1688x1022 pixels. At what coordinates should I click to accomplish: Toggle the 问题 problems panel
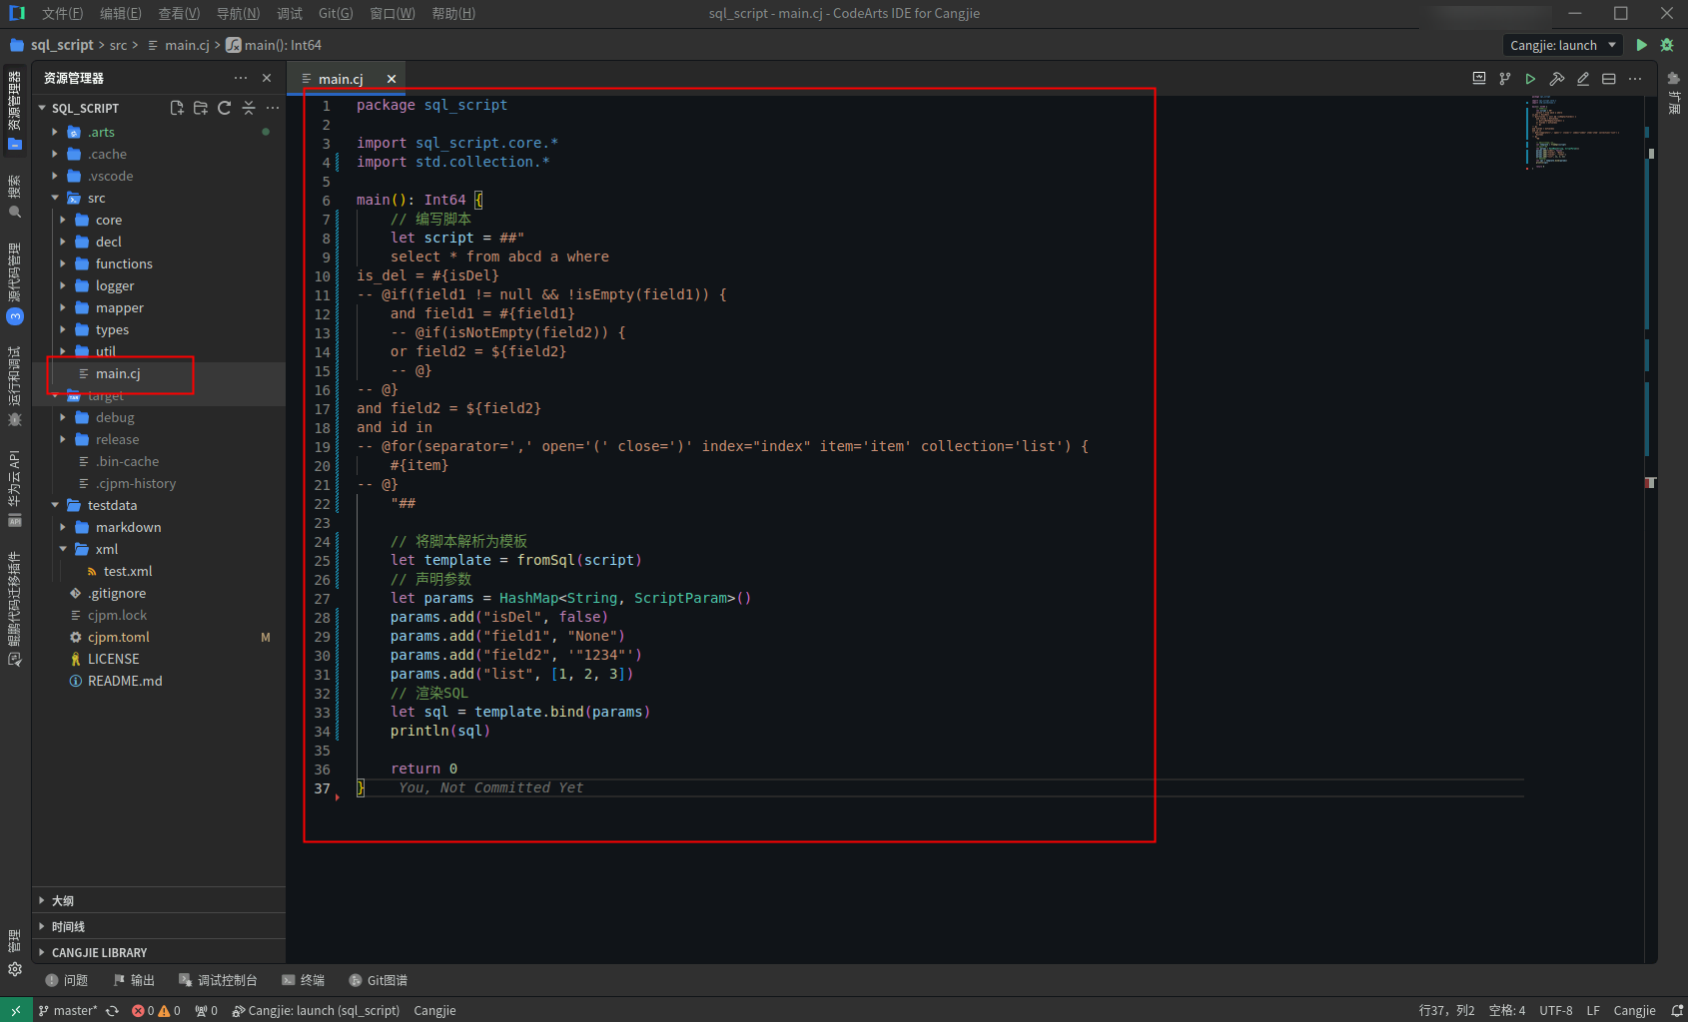pos(67,980)
